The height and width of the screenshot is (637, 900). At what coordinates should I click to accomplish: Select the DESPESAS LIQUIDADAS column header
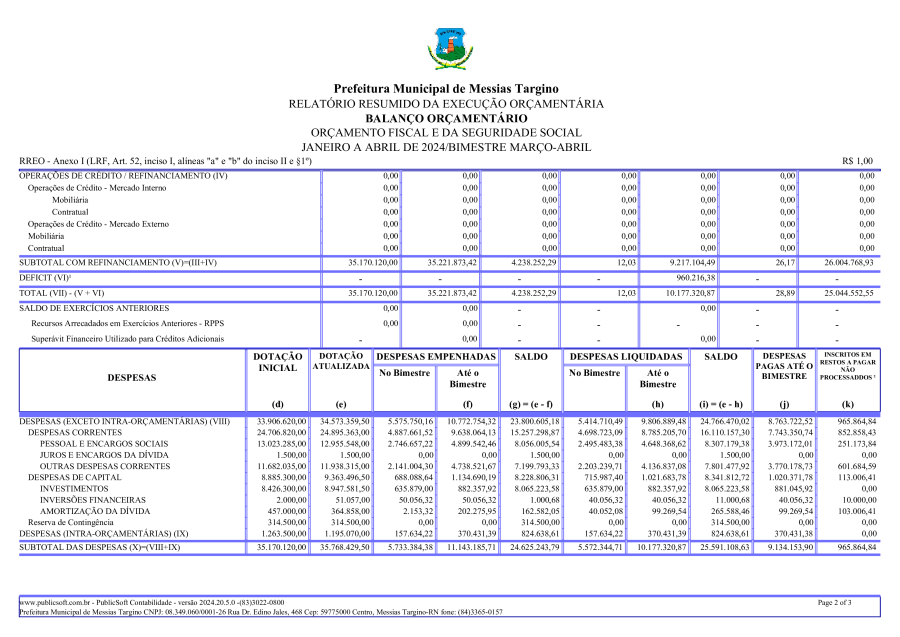click(x=626, y=356)
